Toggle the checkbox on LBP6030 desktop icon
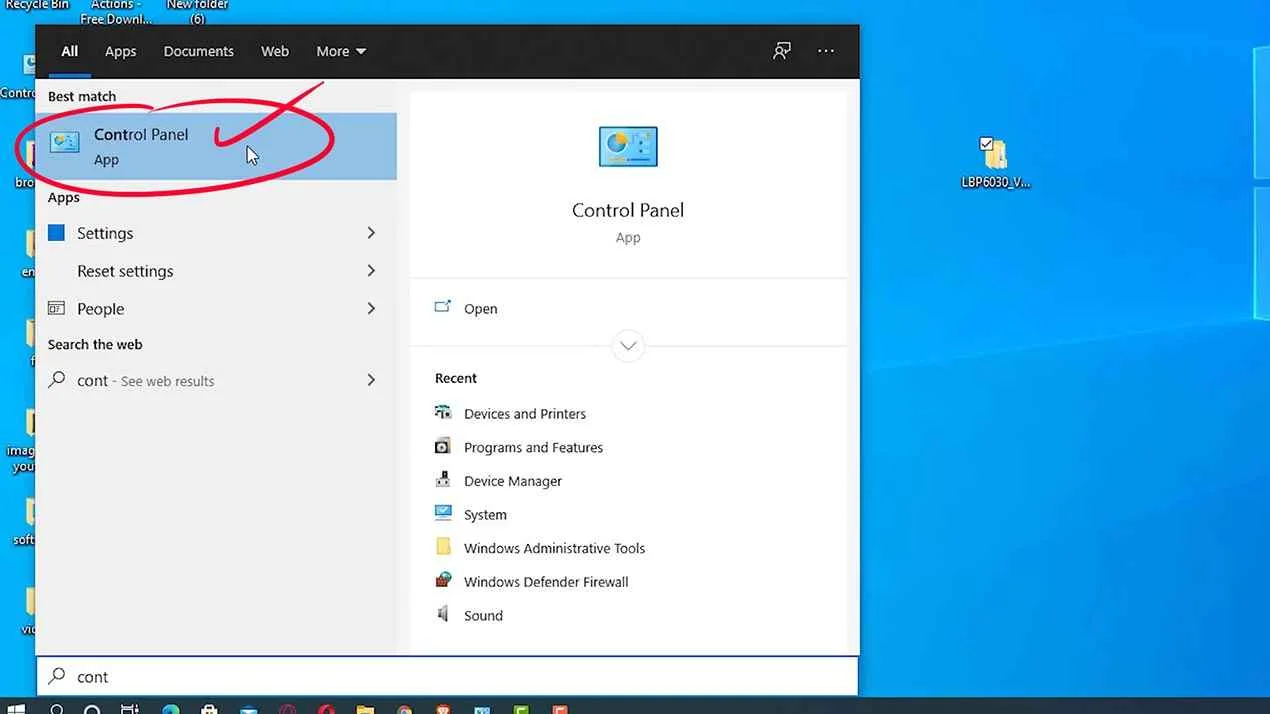Viewport: 1270px width, 714px height. tap(987, 144)
